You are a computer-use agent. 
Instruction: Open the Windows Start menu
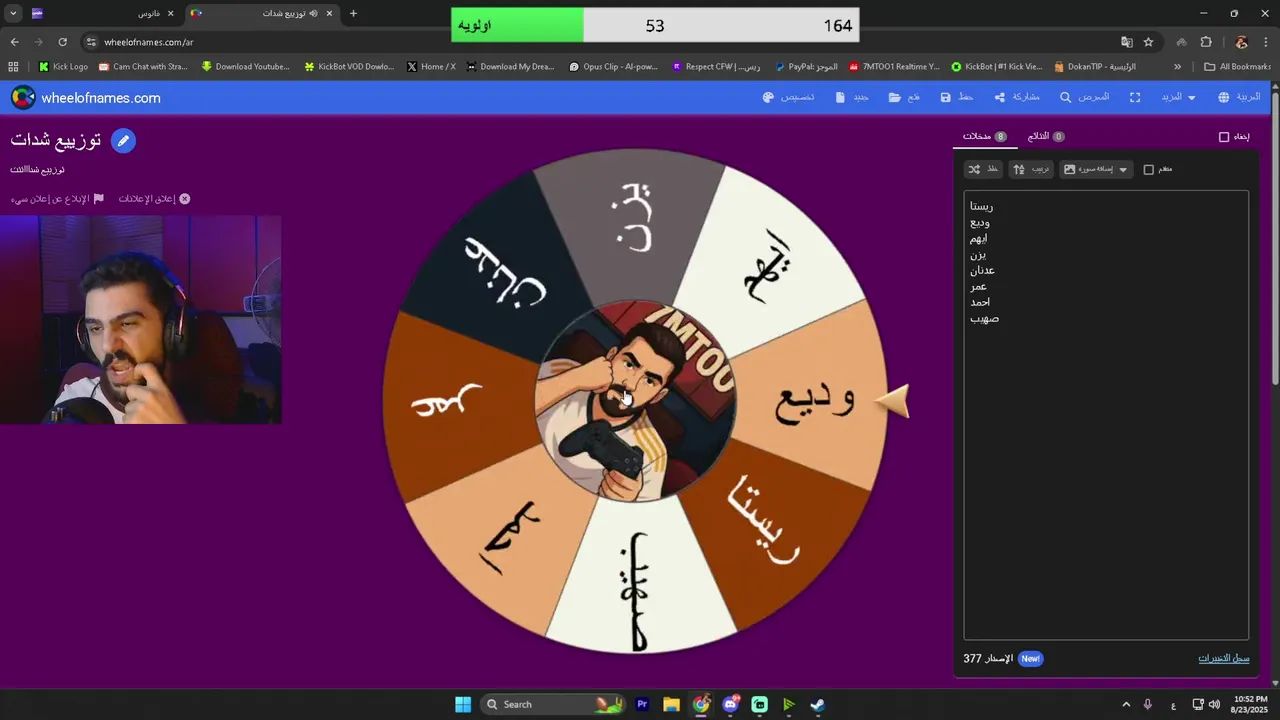pos(463,704)
